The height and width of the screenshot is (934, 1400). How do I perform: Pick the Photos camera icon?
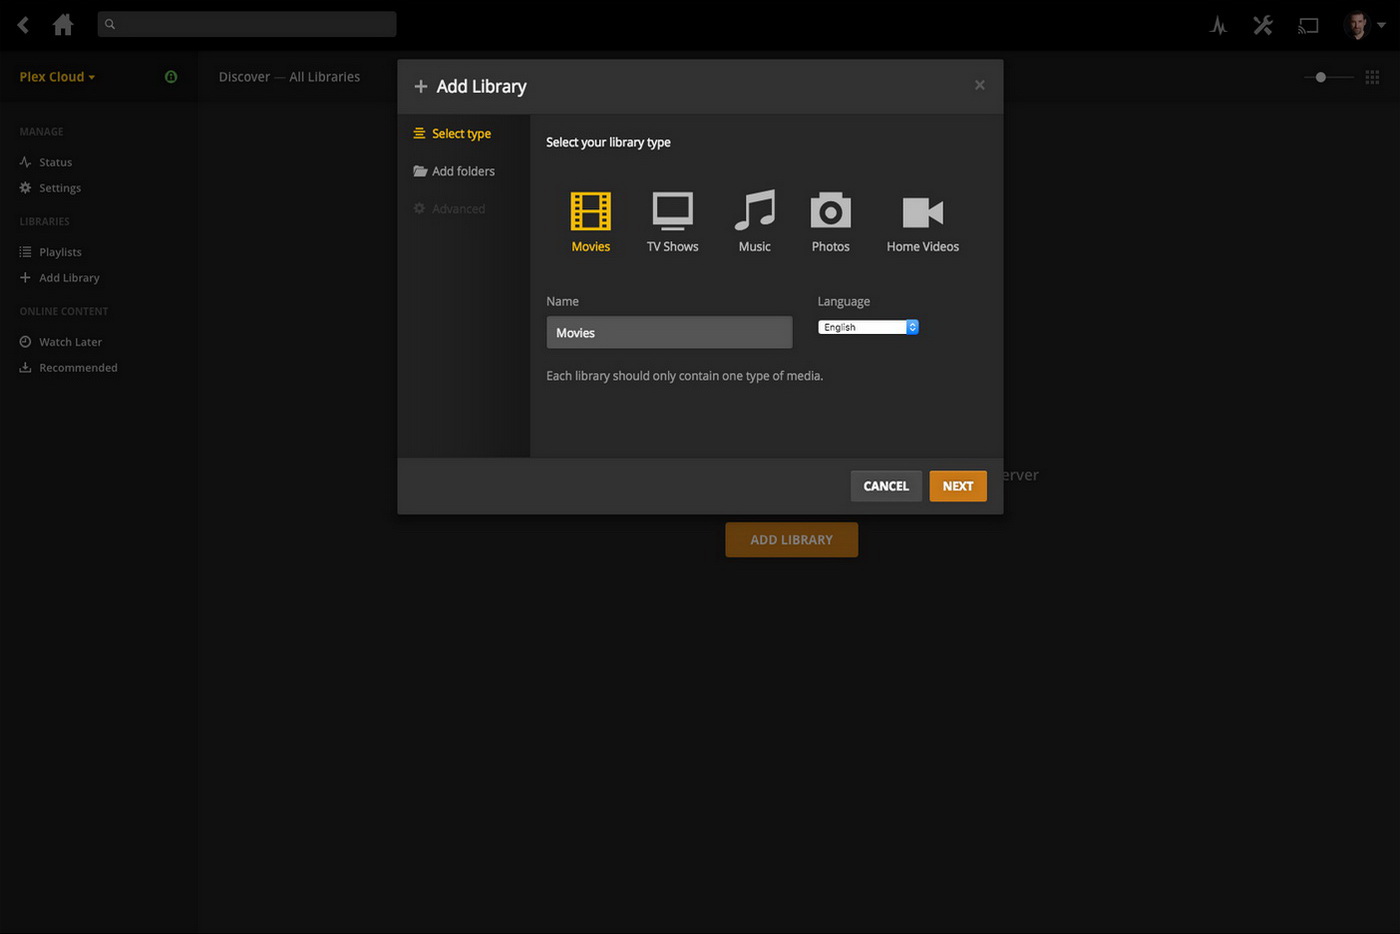click(x=830, y=211)
